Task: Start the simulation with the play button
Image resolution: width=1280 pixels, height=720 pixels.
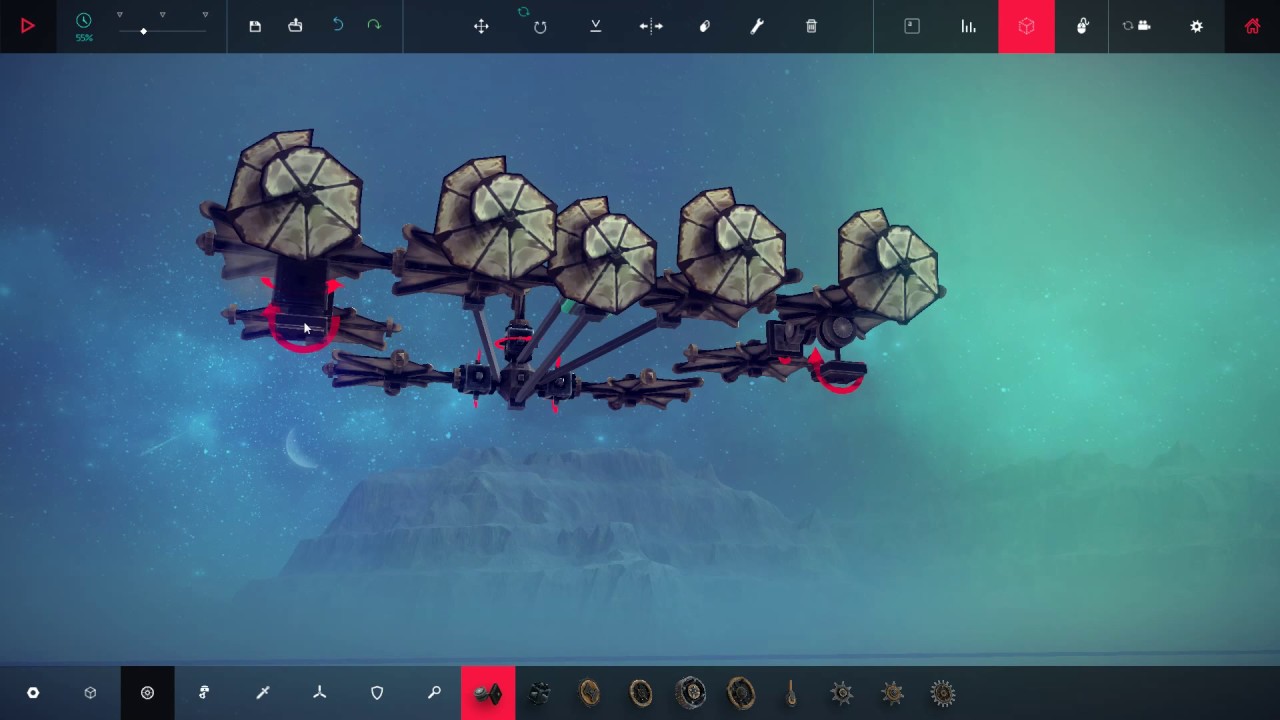Action: click(x=28, y=26)
